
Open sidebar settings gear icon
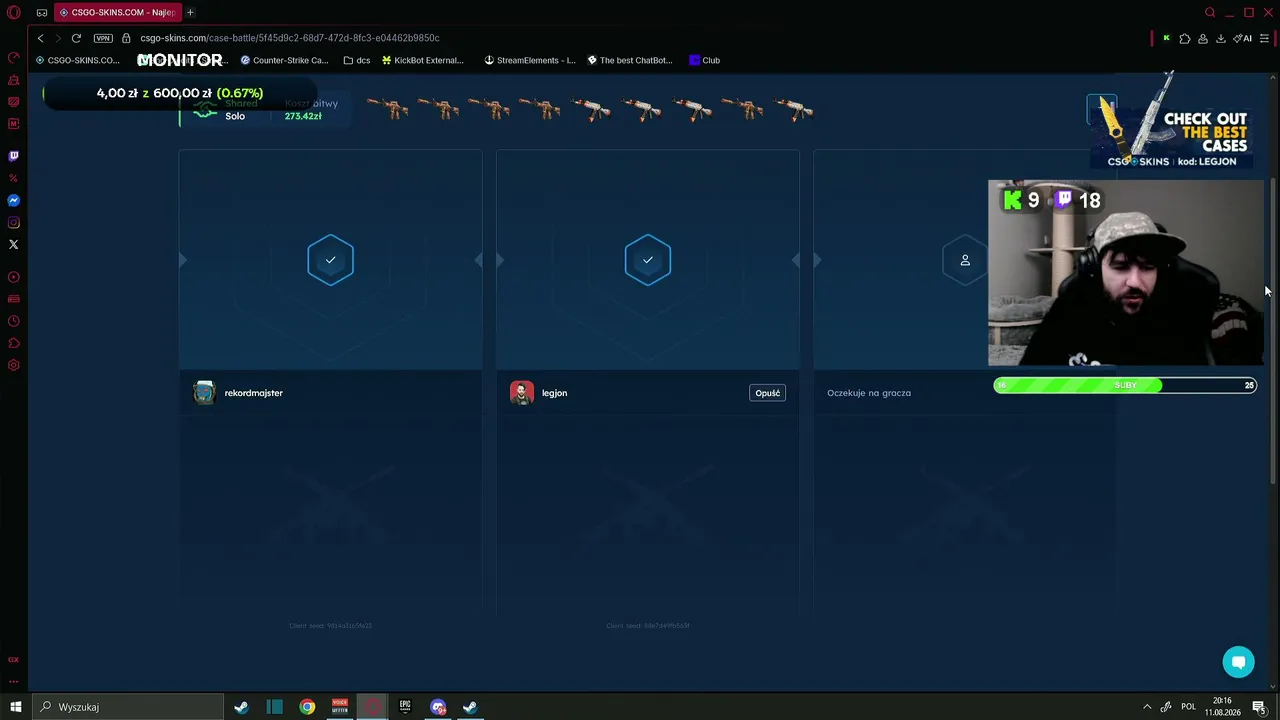(14, 365)
